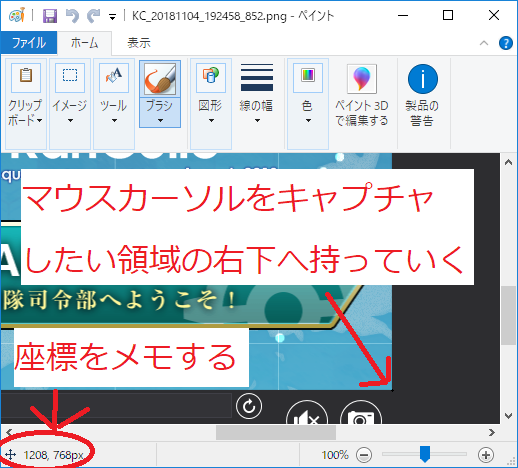Expand the 色 colors dropdown arrow
Image resolution: width=518 pixels, height=468 pixels.
click(308, 120)
